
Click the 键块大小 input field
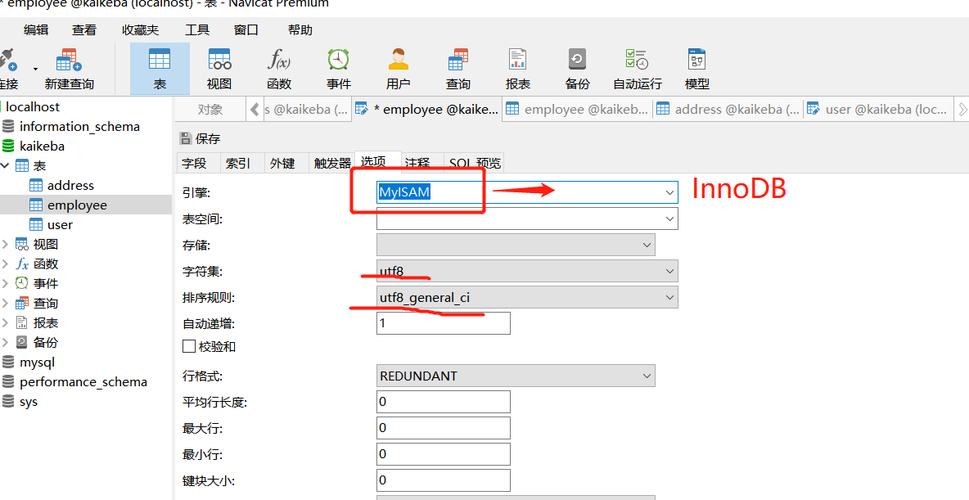coord(443,480)
